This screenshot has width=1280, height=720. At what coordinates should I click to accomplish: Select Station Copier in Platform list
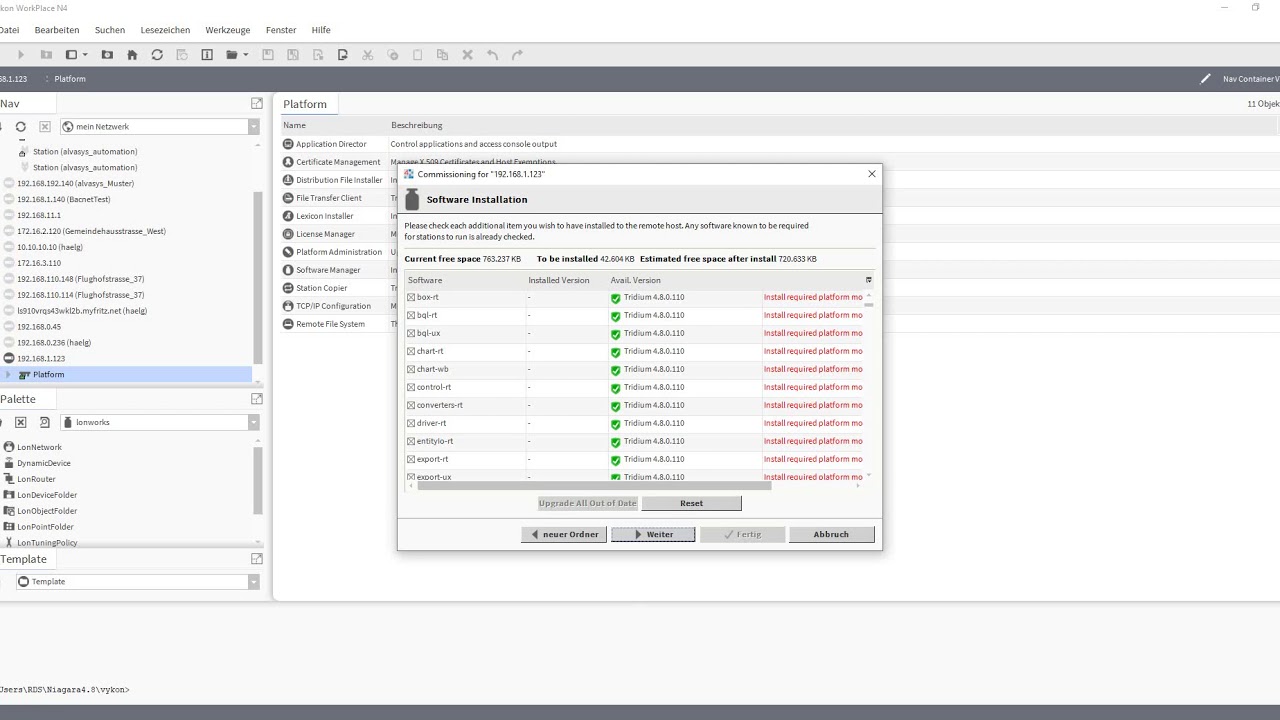pos(321,288)
